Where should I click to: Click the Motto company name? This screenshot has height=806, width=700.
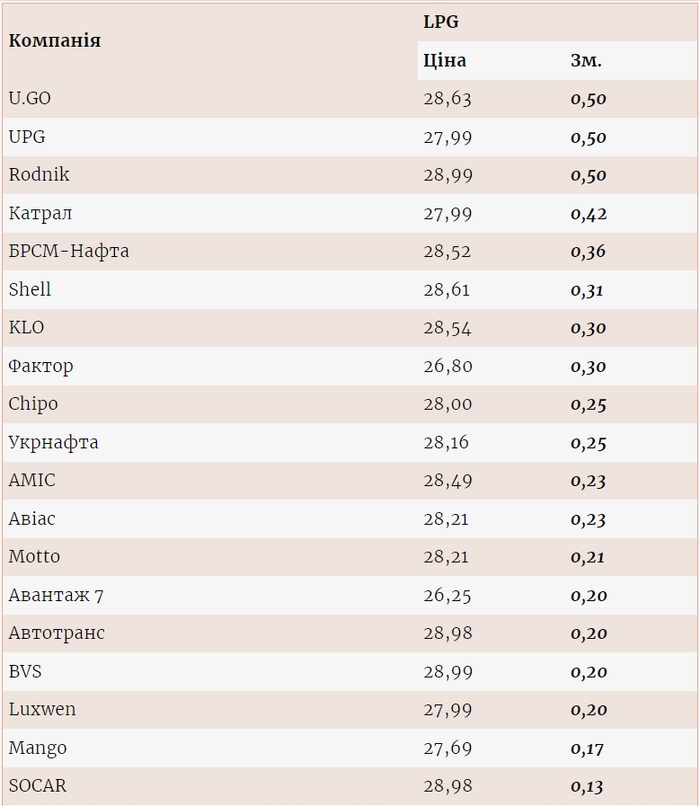pyautogui.click(x=34, y=557)
